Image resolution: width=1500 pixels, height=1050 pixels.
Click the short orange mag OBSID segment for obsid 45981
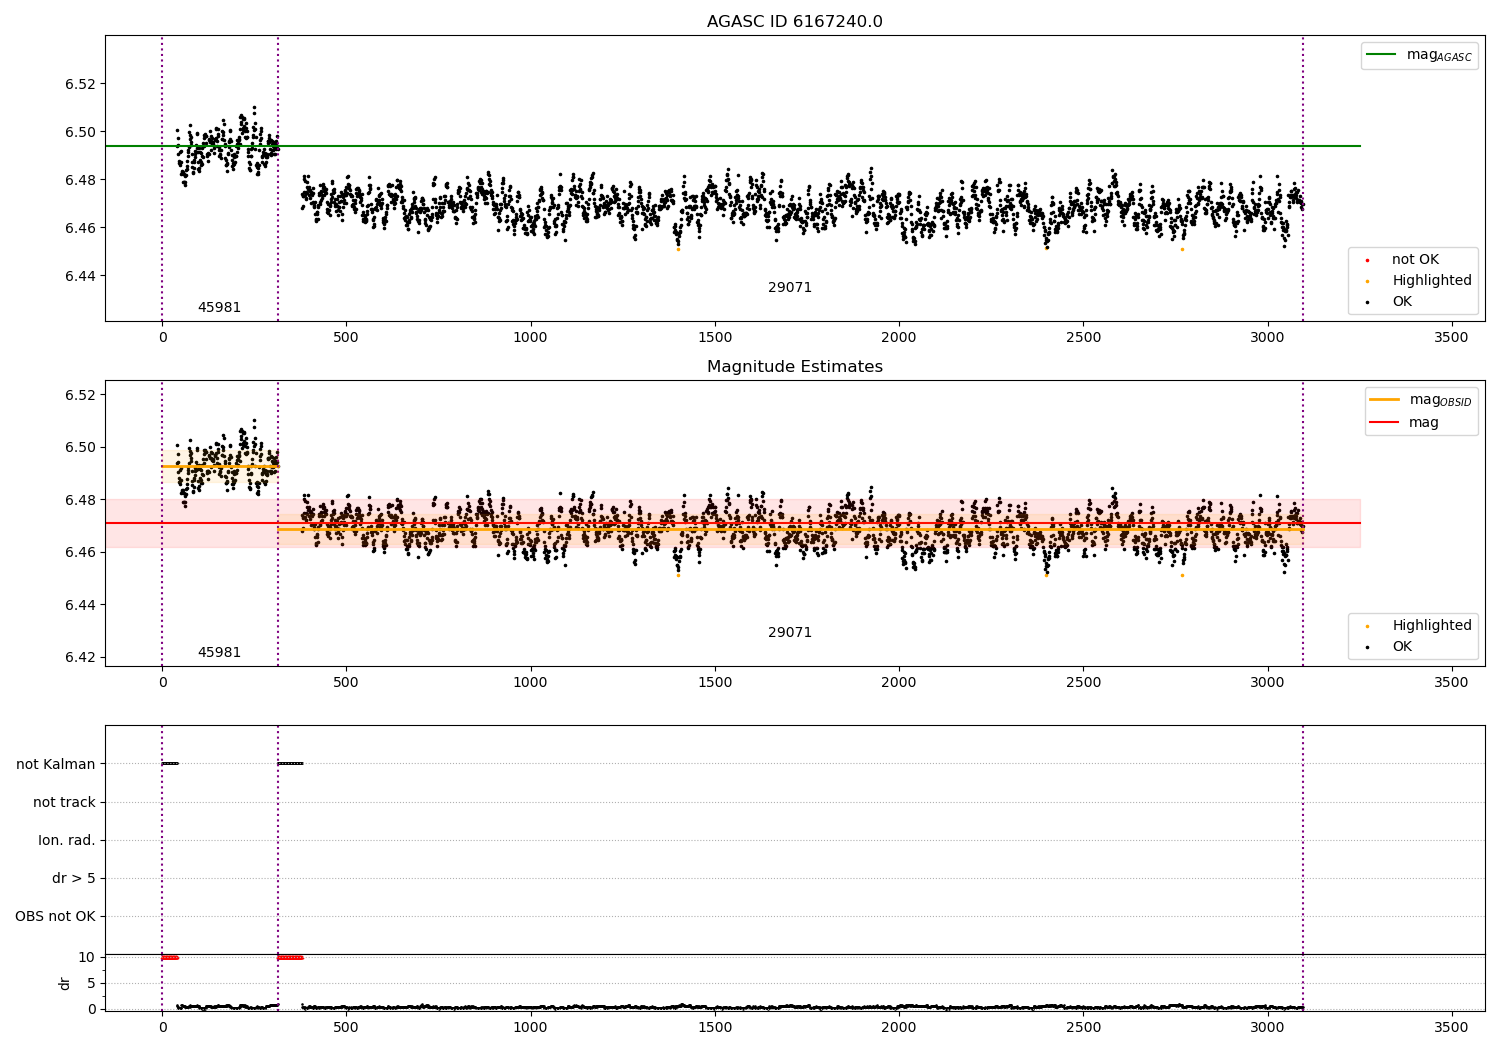click(x=220, y=467)
